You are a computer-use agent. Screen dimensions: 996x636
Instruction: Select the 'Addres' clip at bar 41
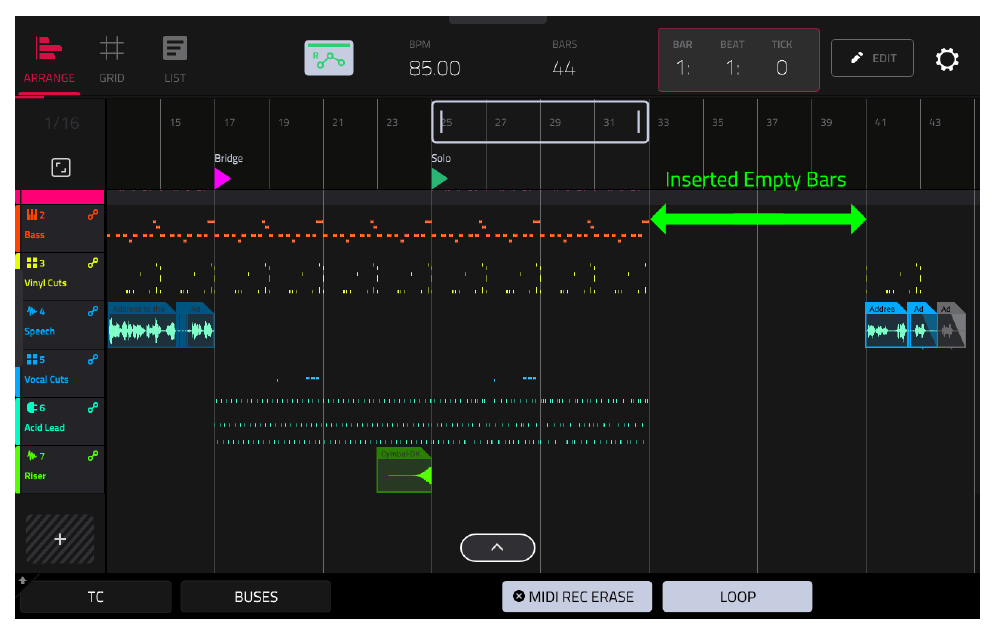tap(887, 325)
